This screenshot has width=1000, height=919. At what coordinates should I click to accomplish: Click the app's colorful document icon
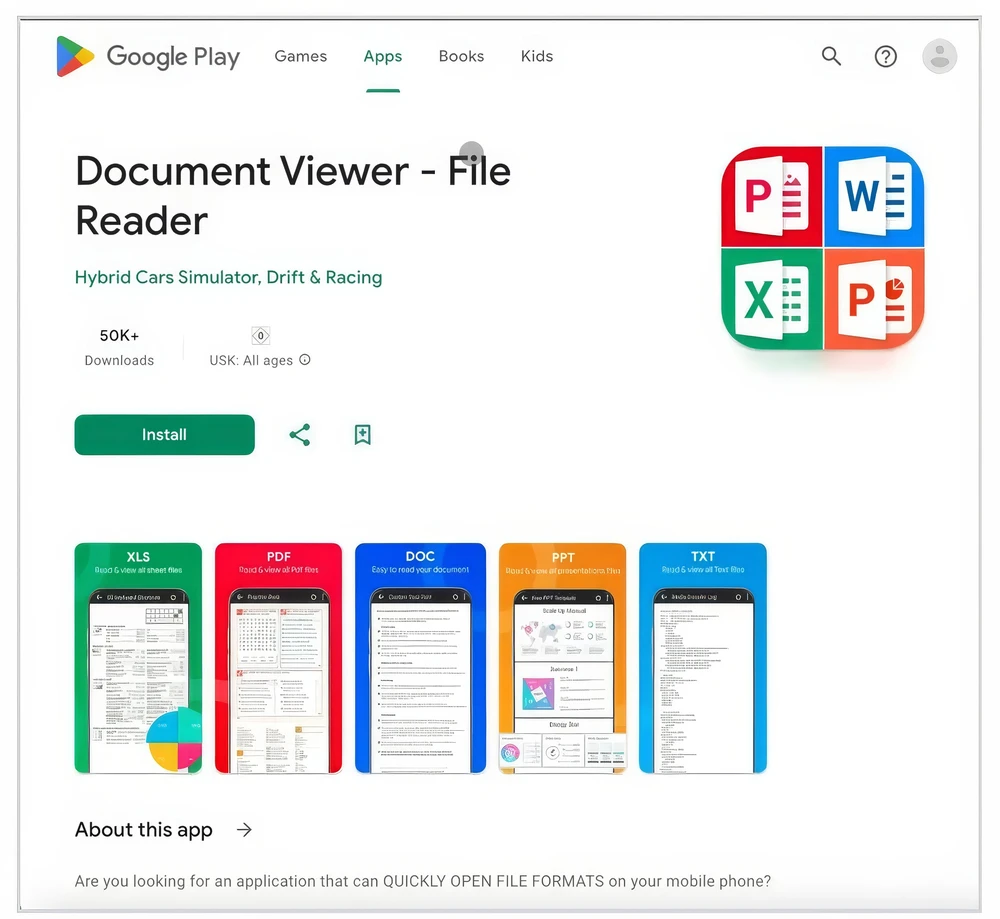click(822, 248)
